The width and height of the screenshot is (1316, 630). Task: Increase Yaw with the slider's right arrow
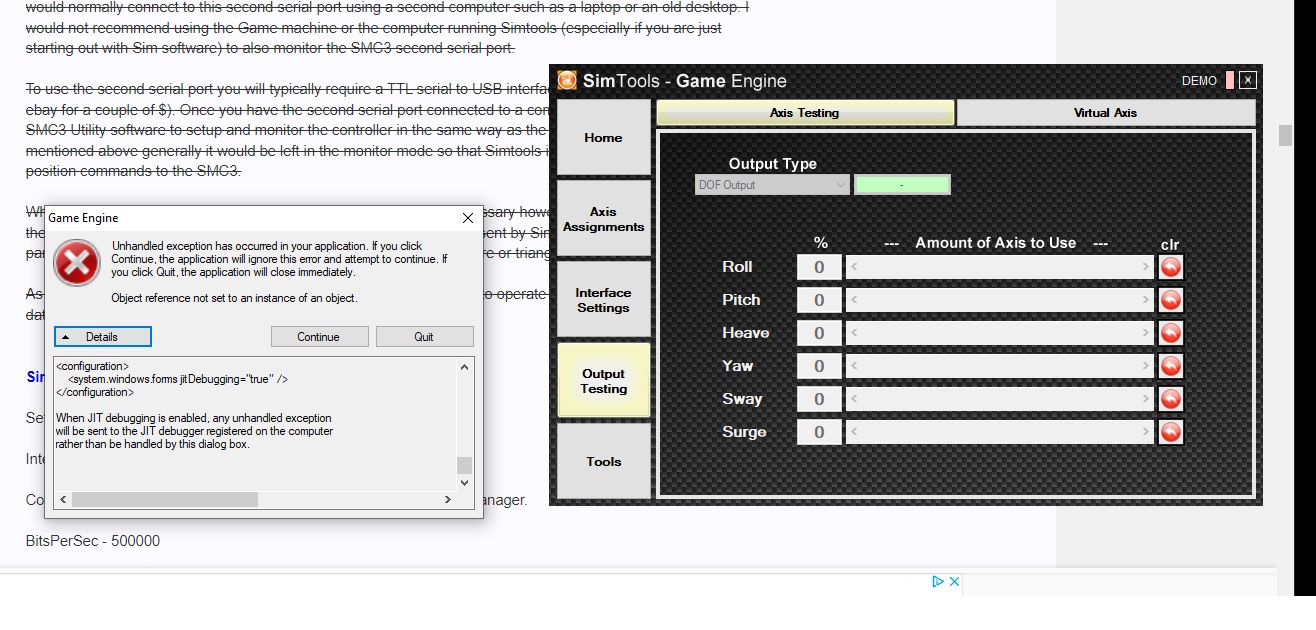1146,366
